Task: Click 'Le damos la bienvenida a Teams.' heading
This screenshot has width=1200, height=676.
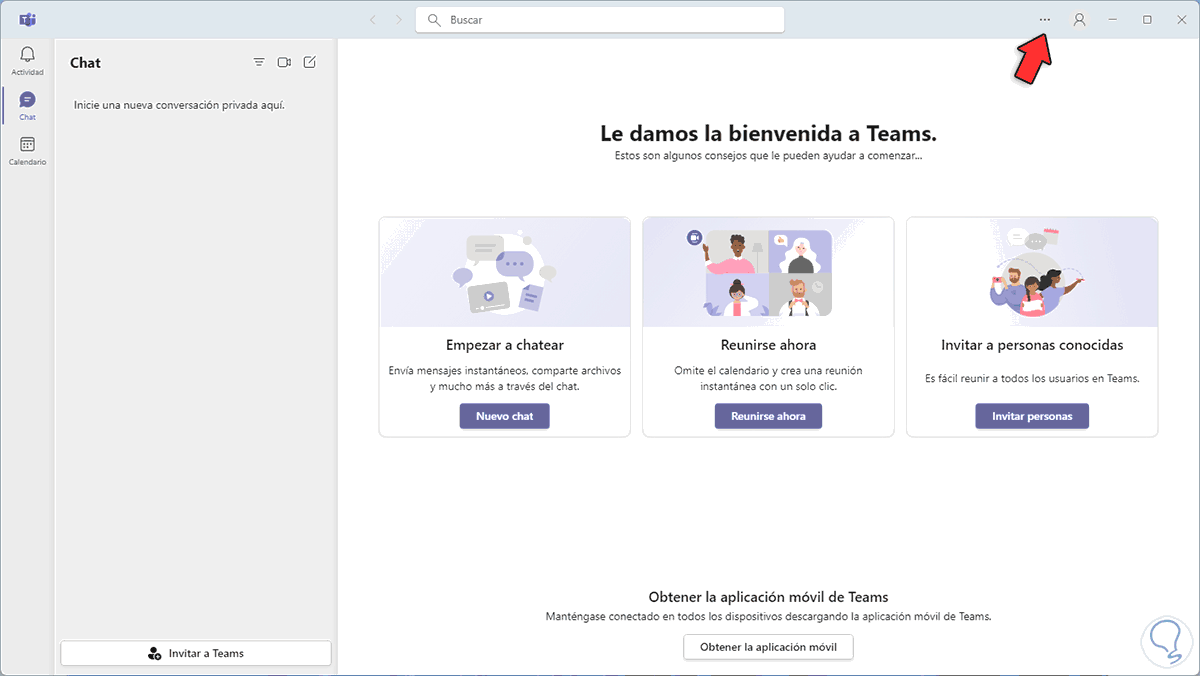Action: coord(768,133)
